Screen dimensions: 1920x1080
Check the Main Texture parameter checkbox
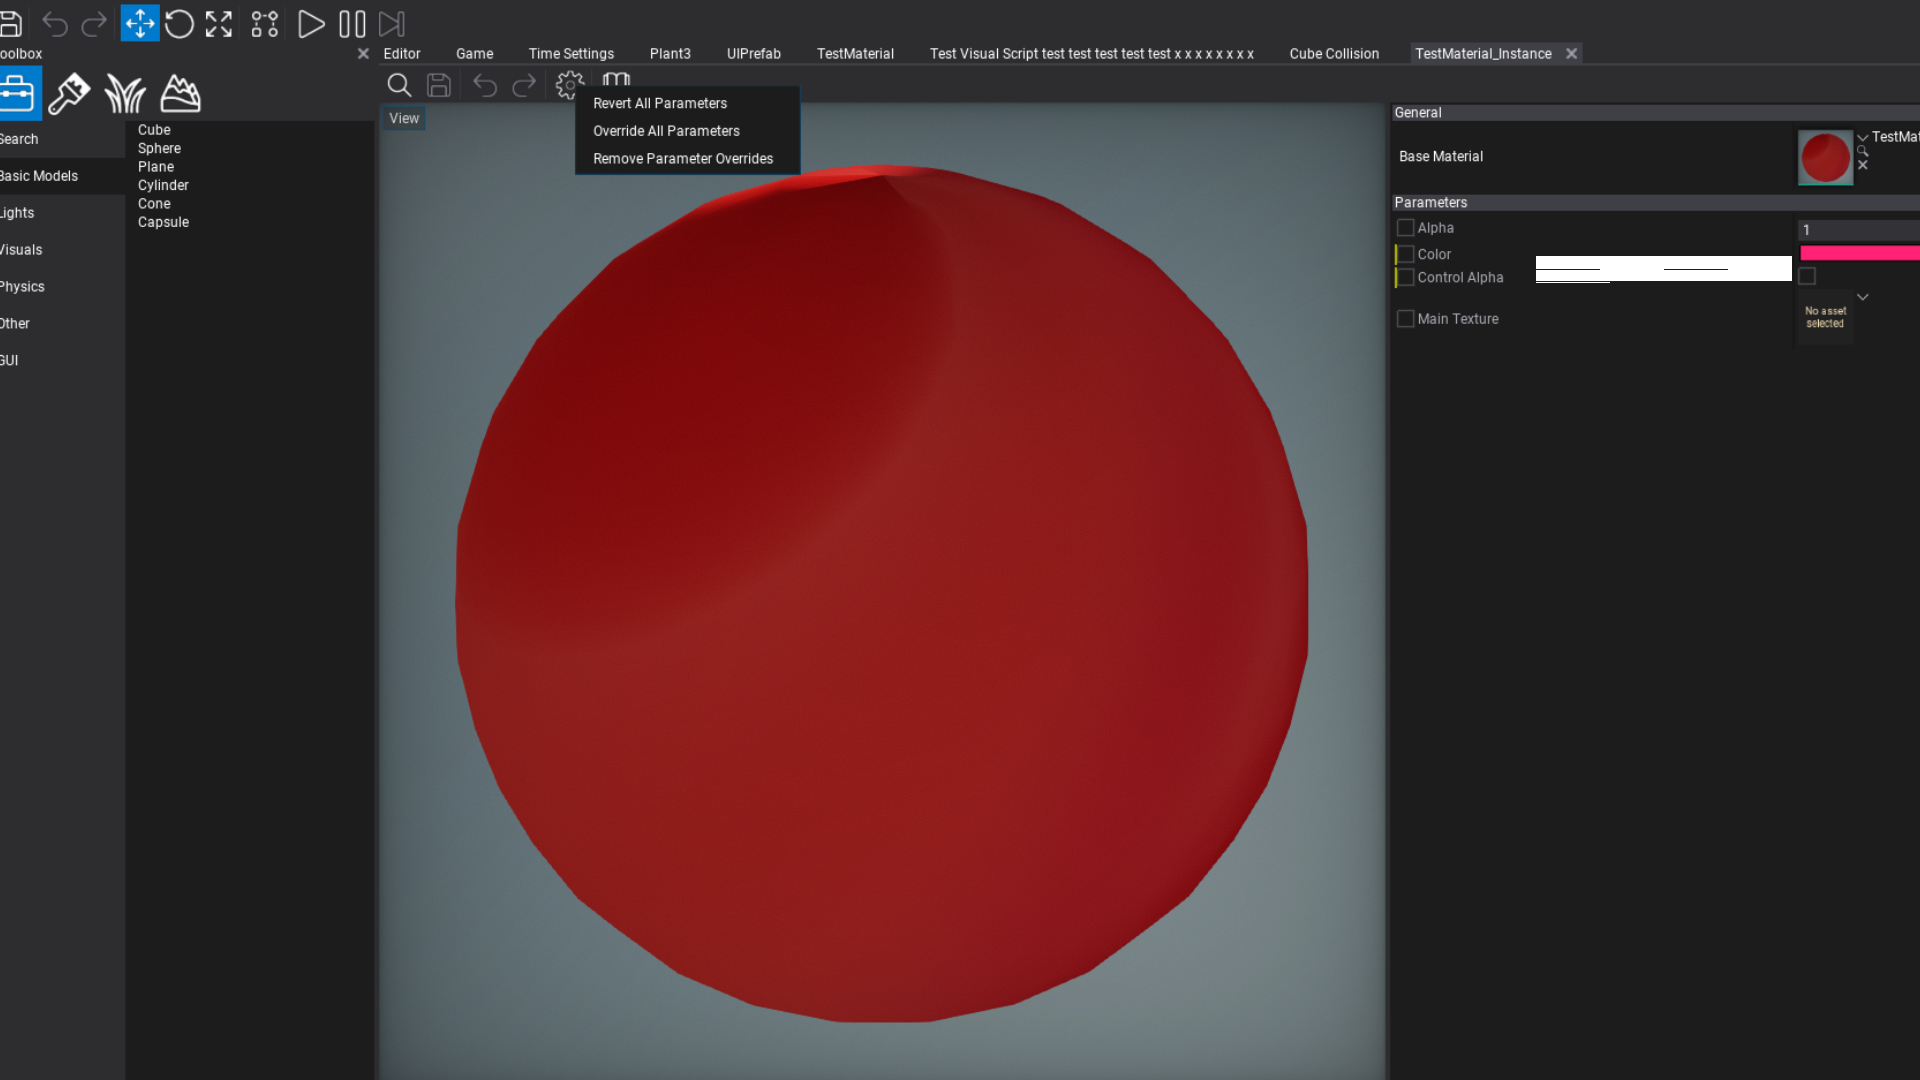coord(1405,318)
